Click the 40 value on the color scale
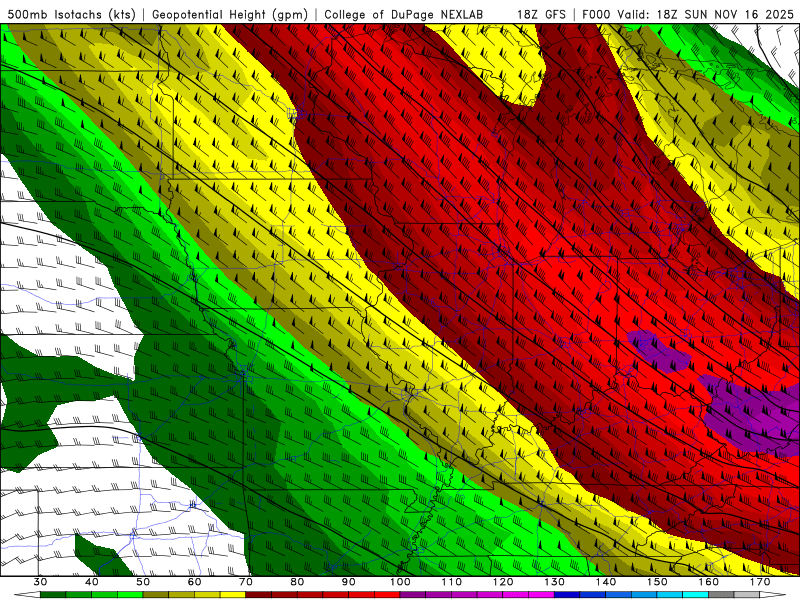 coord(92,582)
